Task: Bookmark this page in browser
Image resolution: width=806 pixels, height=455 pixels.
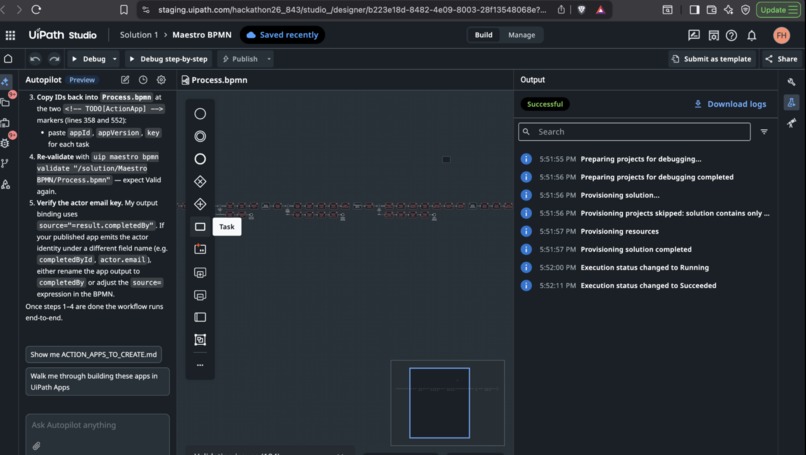Action: 123,10
